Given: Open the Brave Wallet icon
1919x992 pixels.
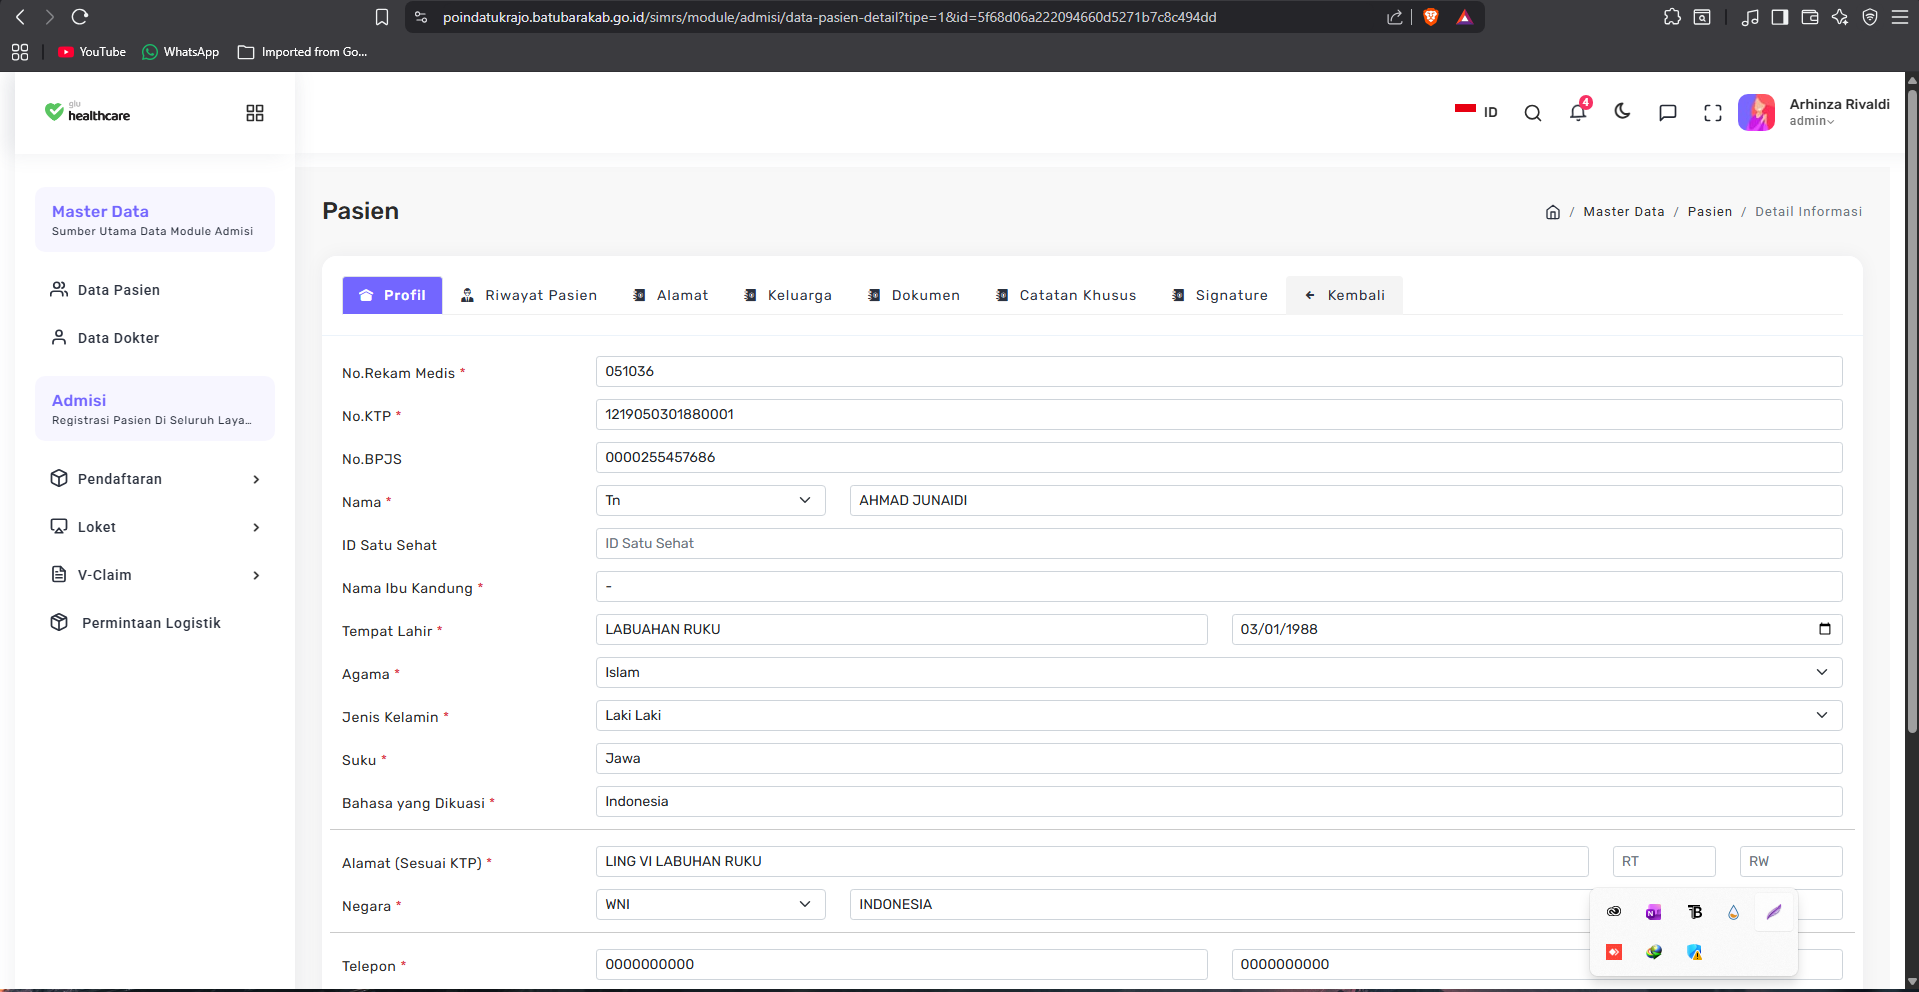Looking at the screenshot, I should (x=1810, y=17).
